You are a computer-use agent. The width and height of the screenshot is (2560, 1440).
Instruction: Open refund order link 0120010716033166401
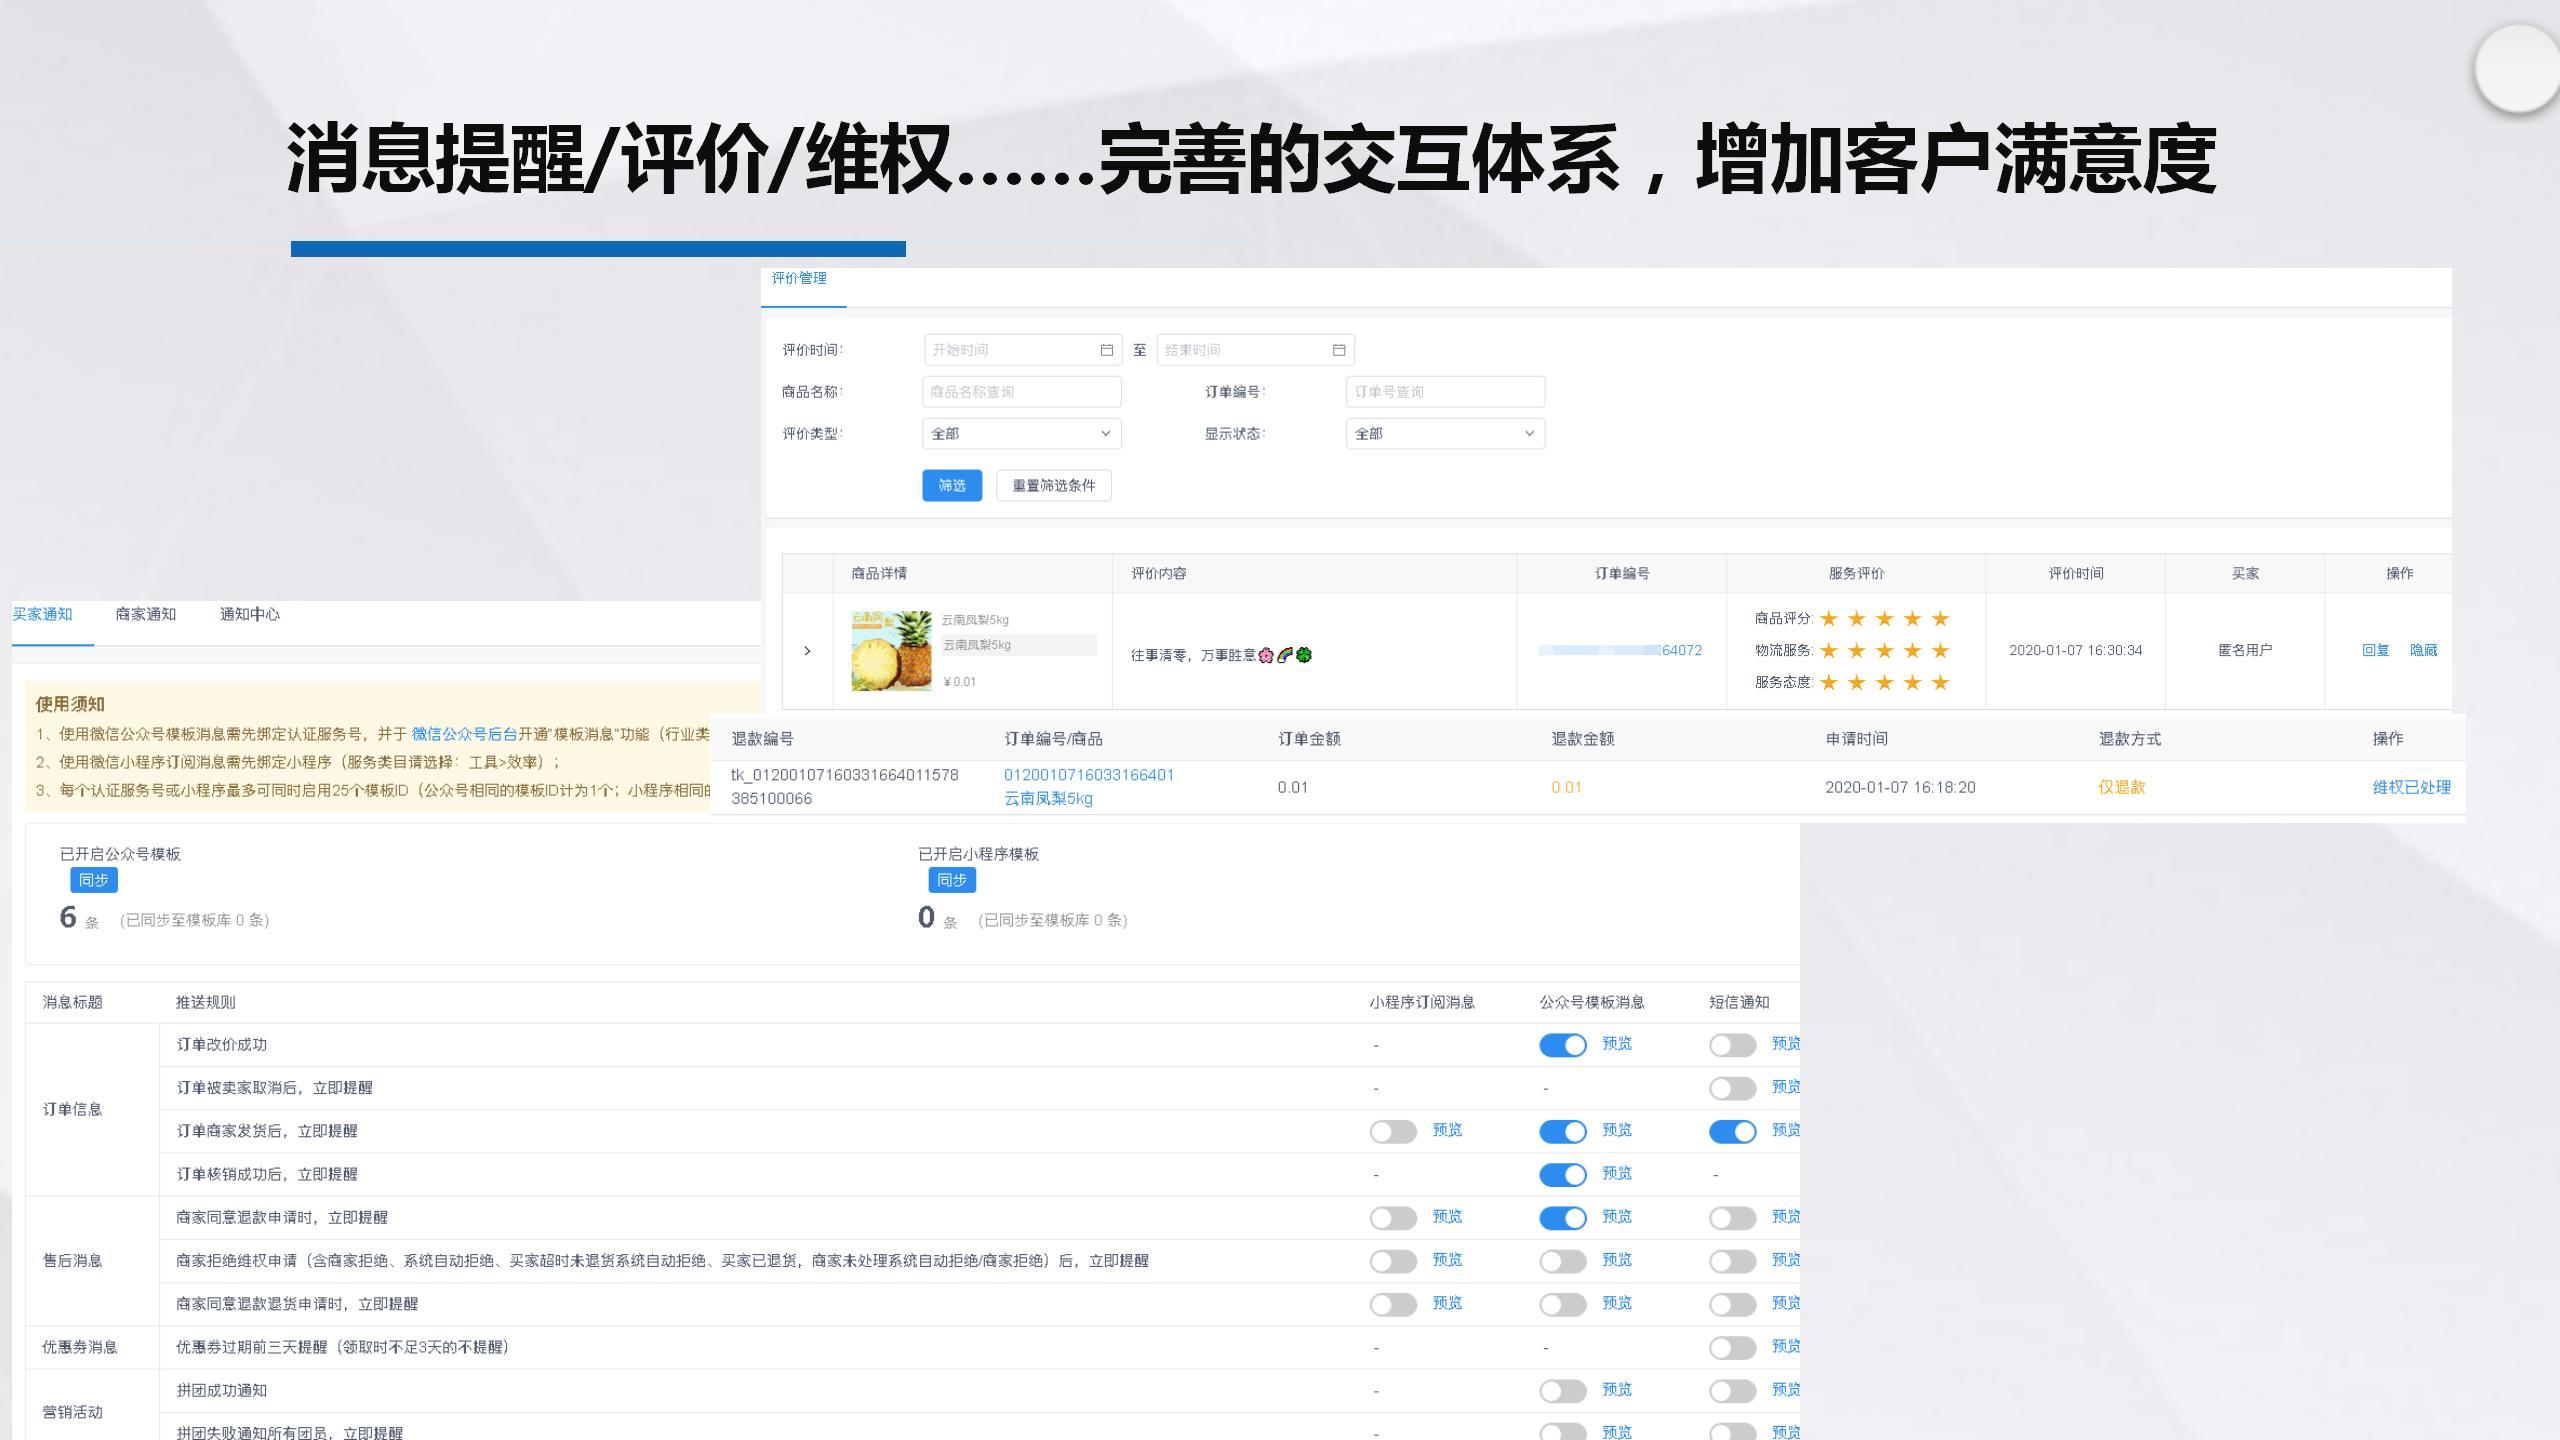[x=1089, y=775]
